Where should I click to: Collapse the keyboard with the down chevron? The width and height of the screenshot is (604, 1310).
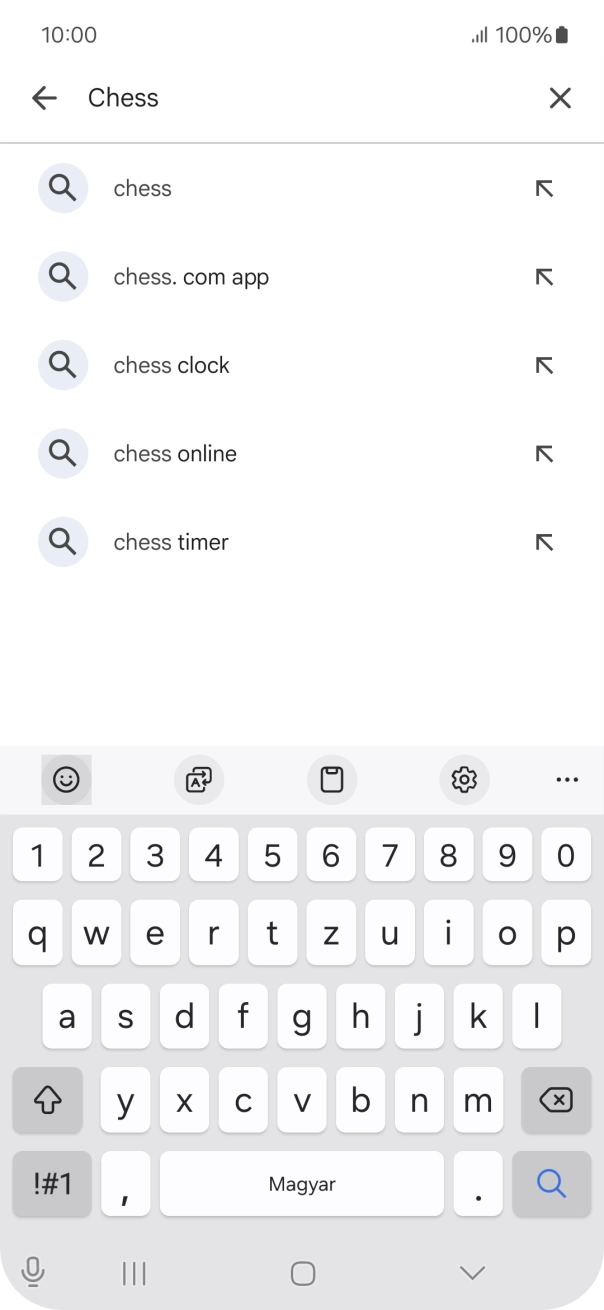click(470, 1272)
